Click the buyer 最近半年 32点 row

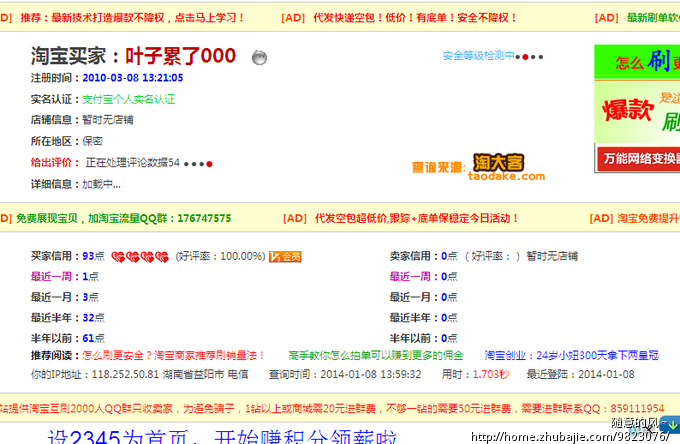pyautogui.click(x=68, y=318)
